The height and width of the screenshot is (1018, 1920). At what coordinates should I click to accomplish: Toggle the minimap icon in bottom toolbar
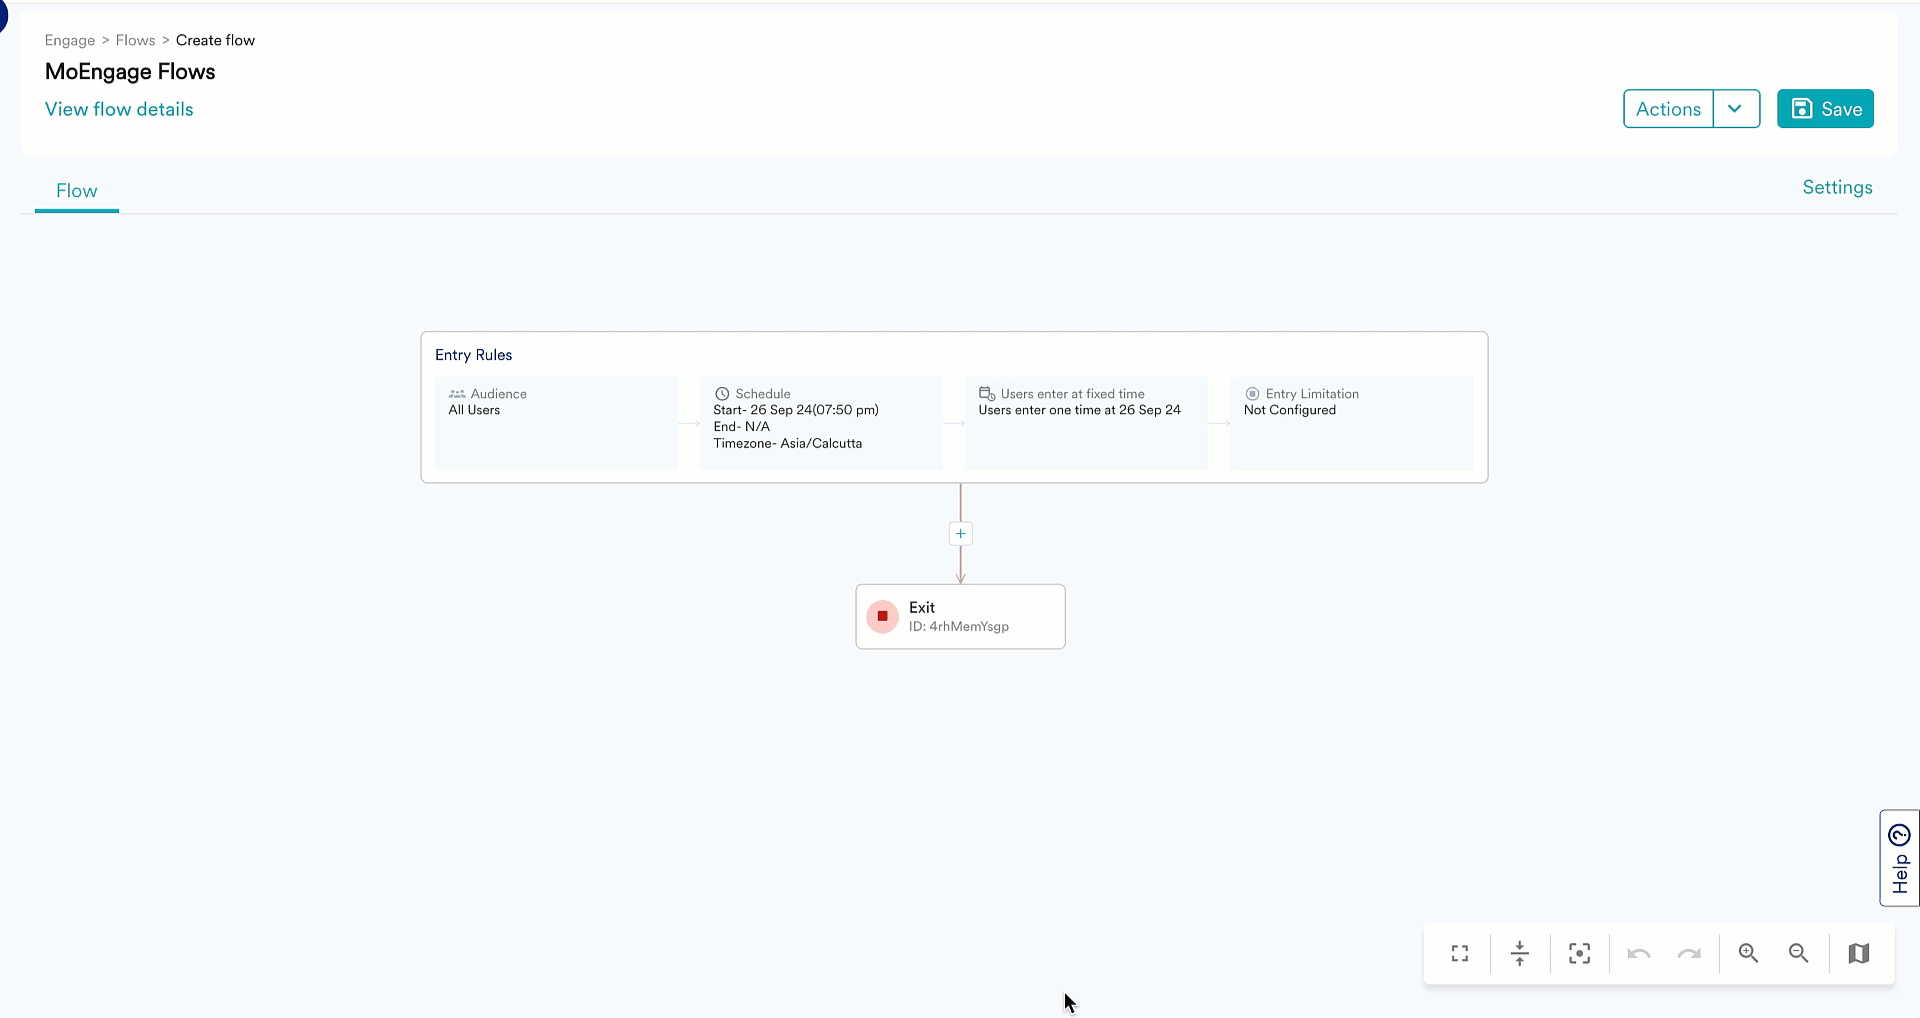[1859, 953]
